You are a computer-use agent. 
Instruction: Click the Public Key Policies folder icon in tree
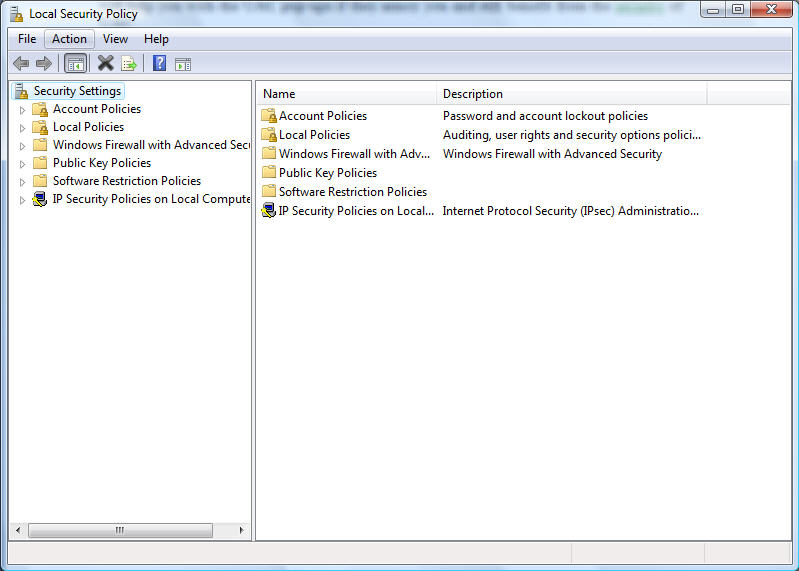pos(40,162)
